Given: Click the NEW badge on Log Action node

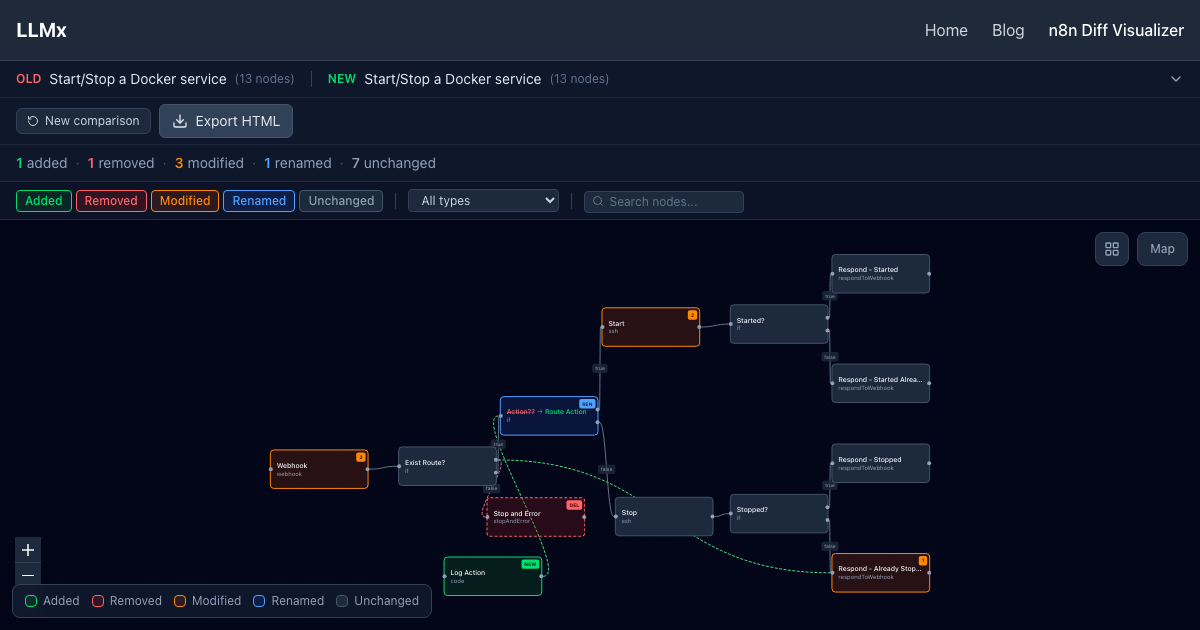Looking at the screenshot, I should coord(530,564).
